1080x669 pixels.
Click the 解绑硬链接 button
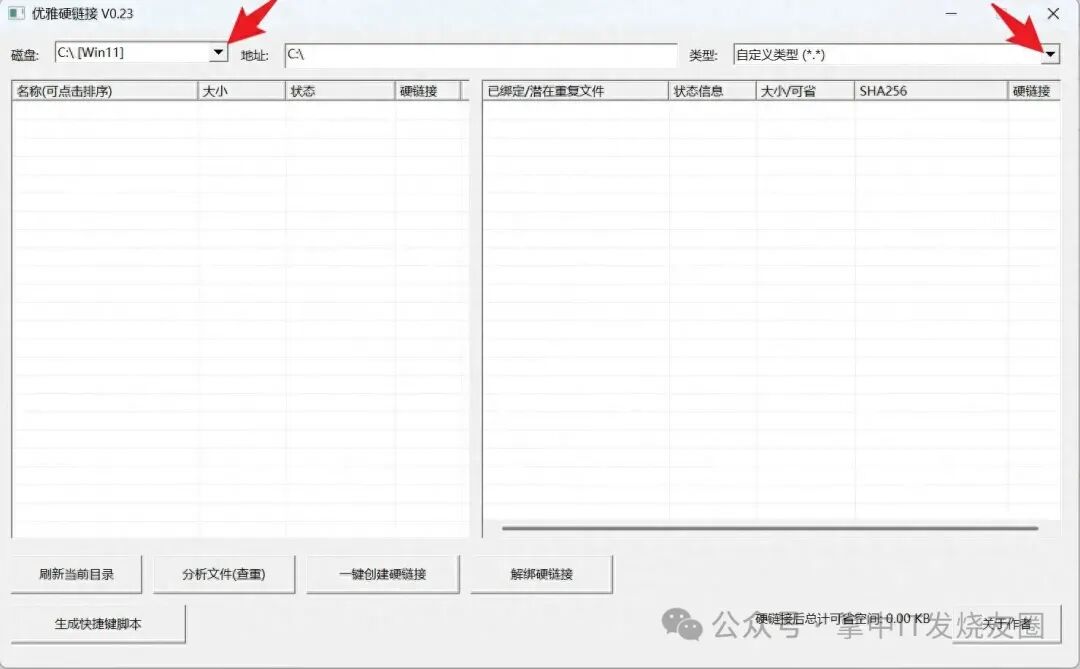tap(541, 574)
